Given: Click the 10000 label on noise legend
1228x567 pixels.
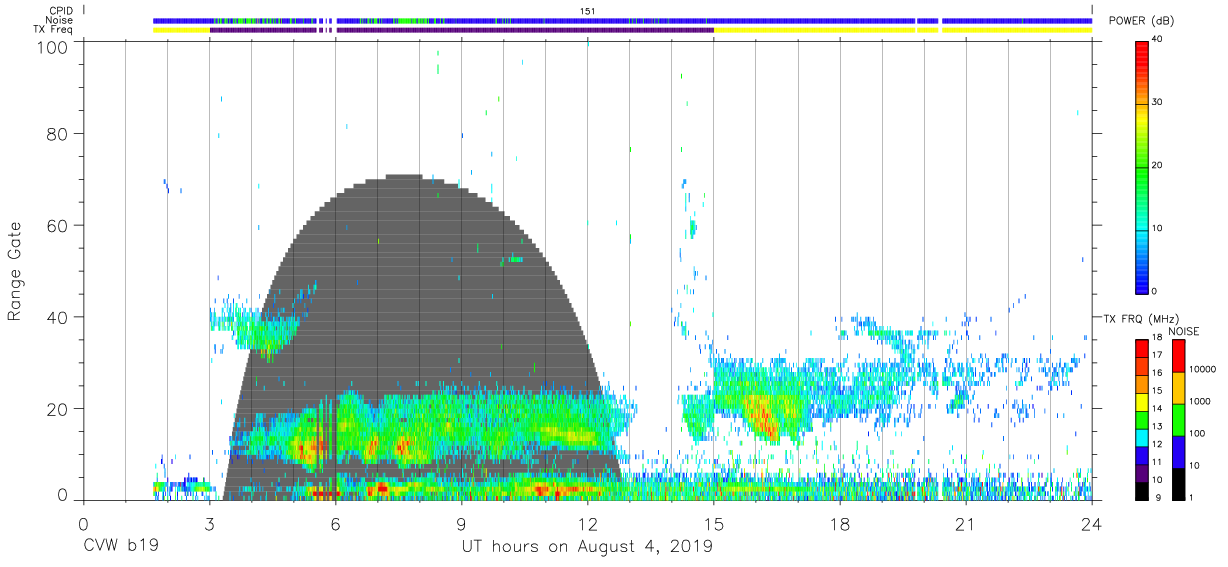Looking at the screenshot, I should [1202, 369].
